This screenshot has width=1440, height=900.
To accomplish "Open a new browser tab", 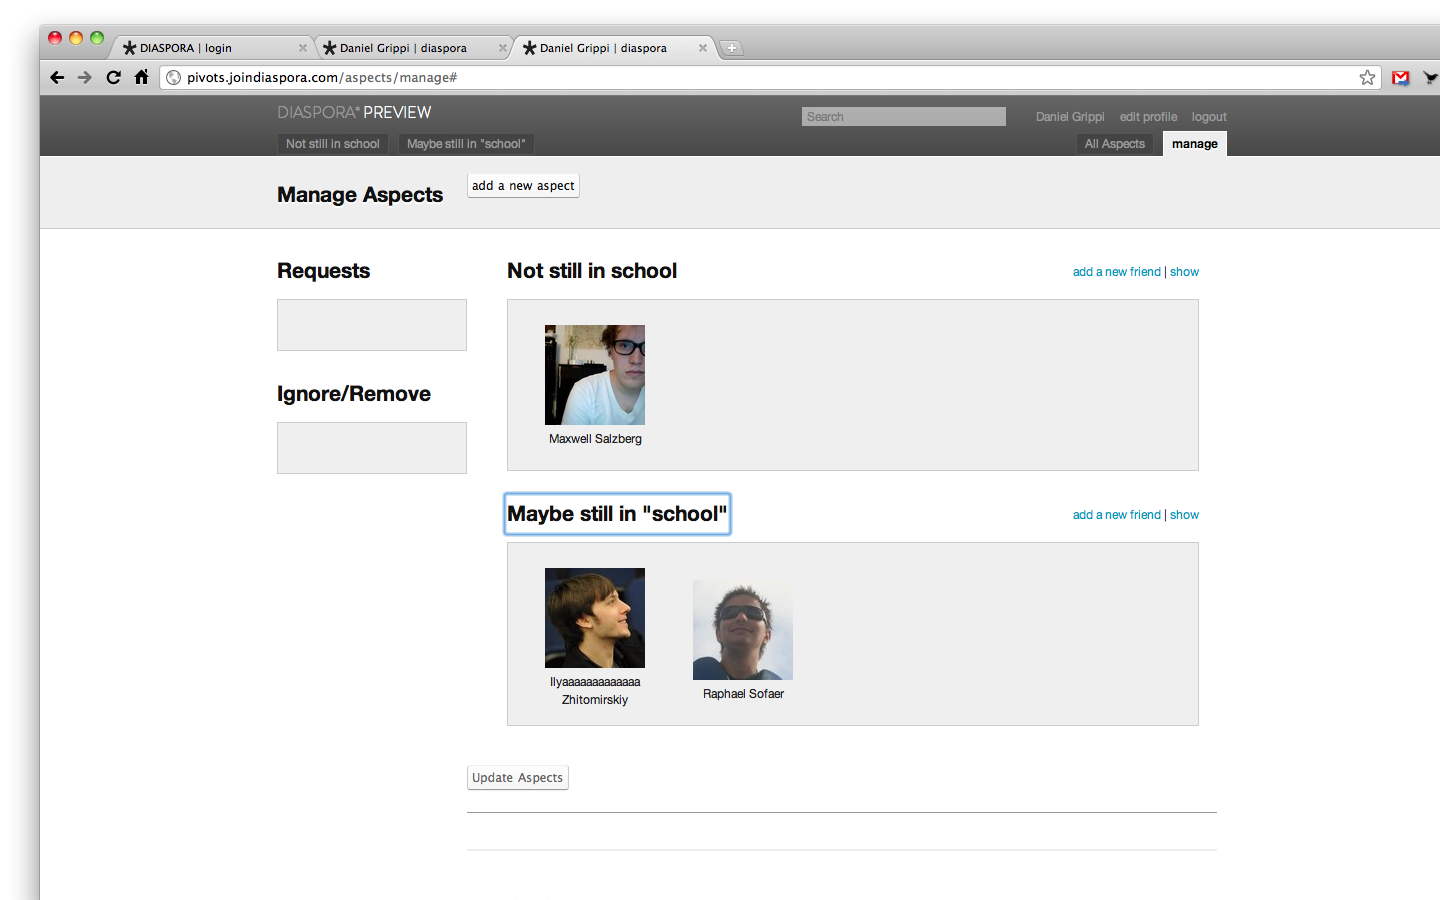I will coord(732,48).
